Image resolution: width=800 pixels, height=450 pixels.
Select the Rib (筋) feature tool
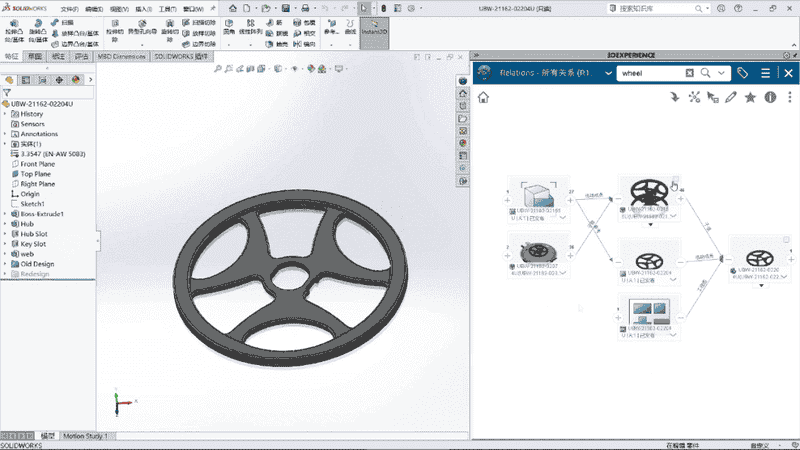274,22
